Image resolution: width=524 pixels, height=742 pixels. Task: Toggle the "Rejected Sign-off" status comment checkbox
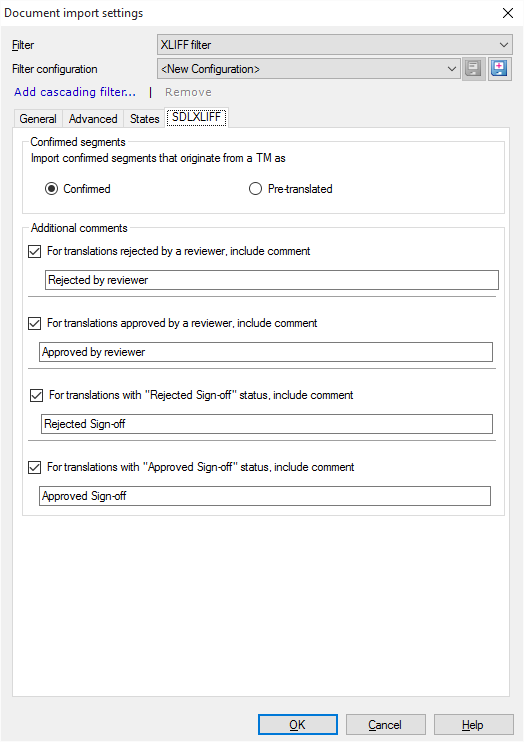pyautogui.click(x=36, y=395)
